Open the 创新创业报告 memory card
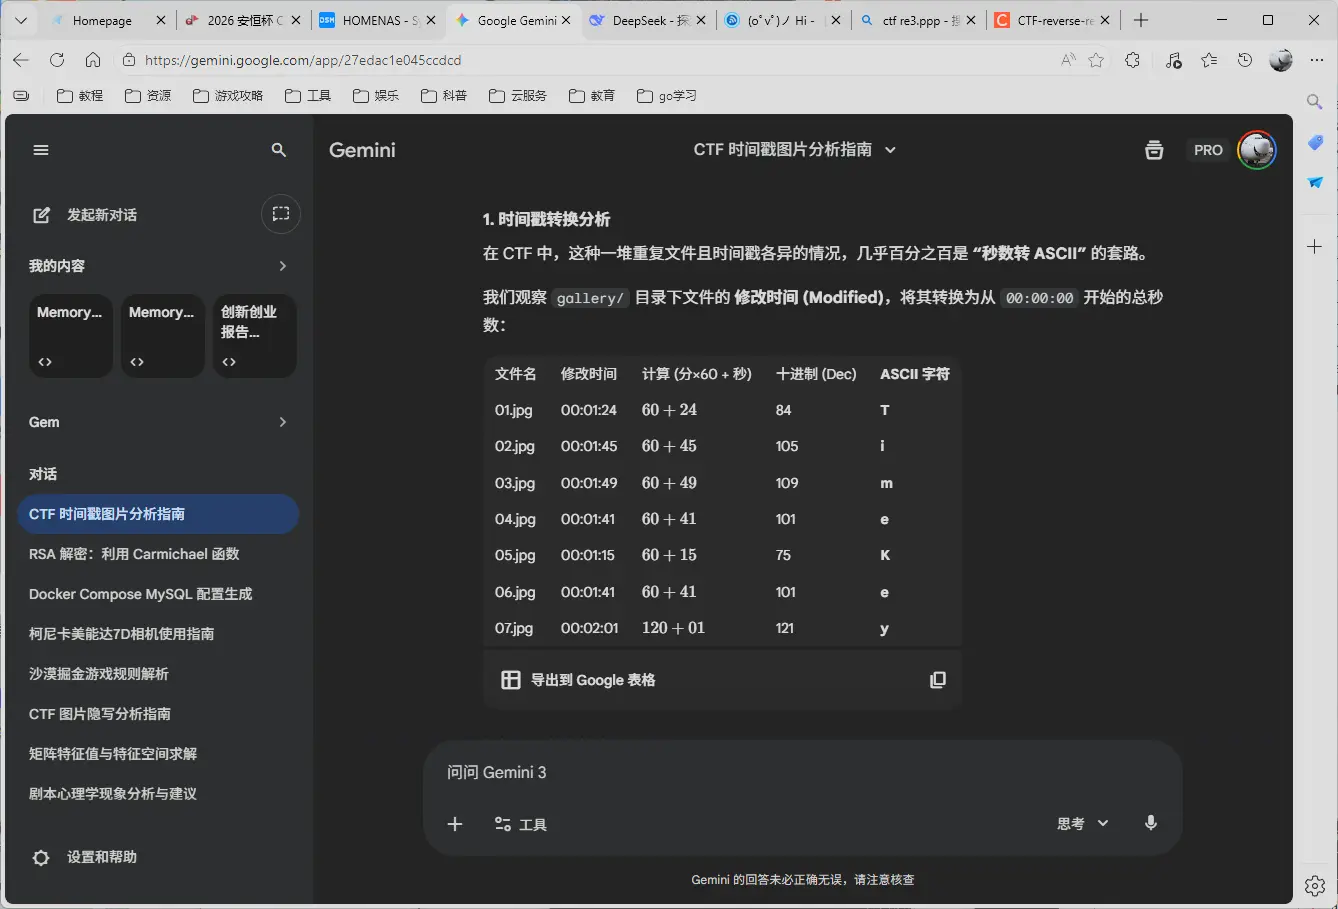1338x909 pixels. coord(253,335)
